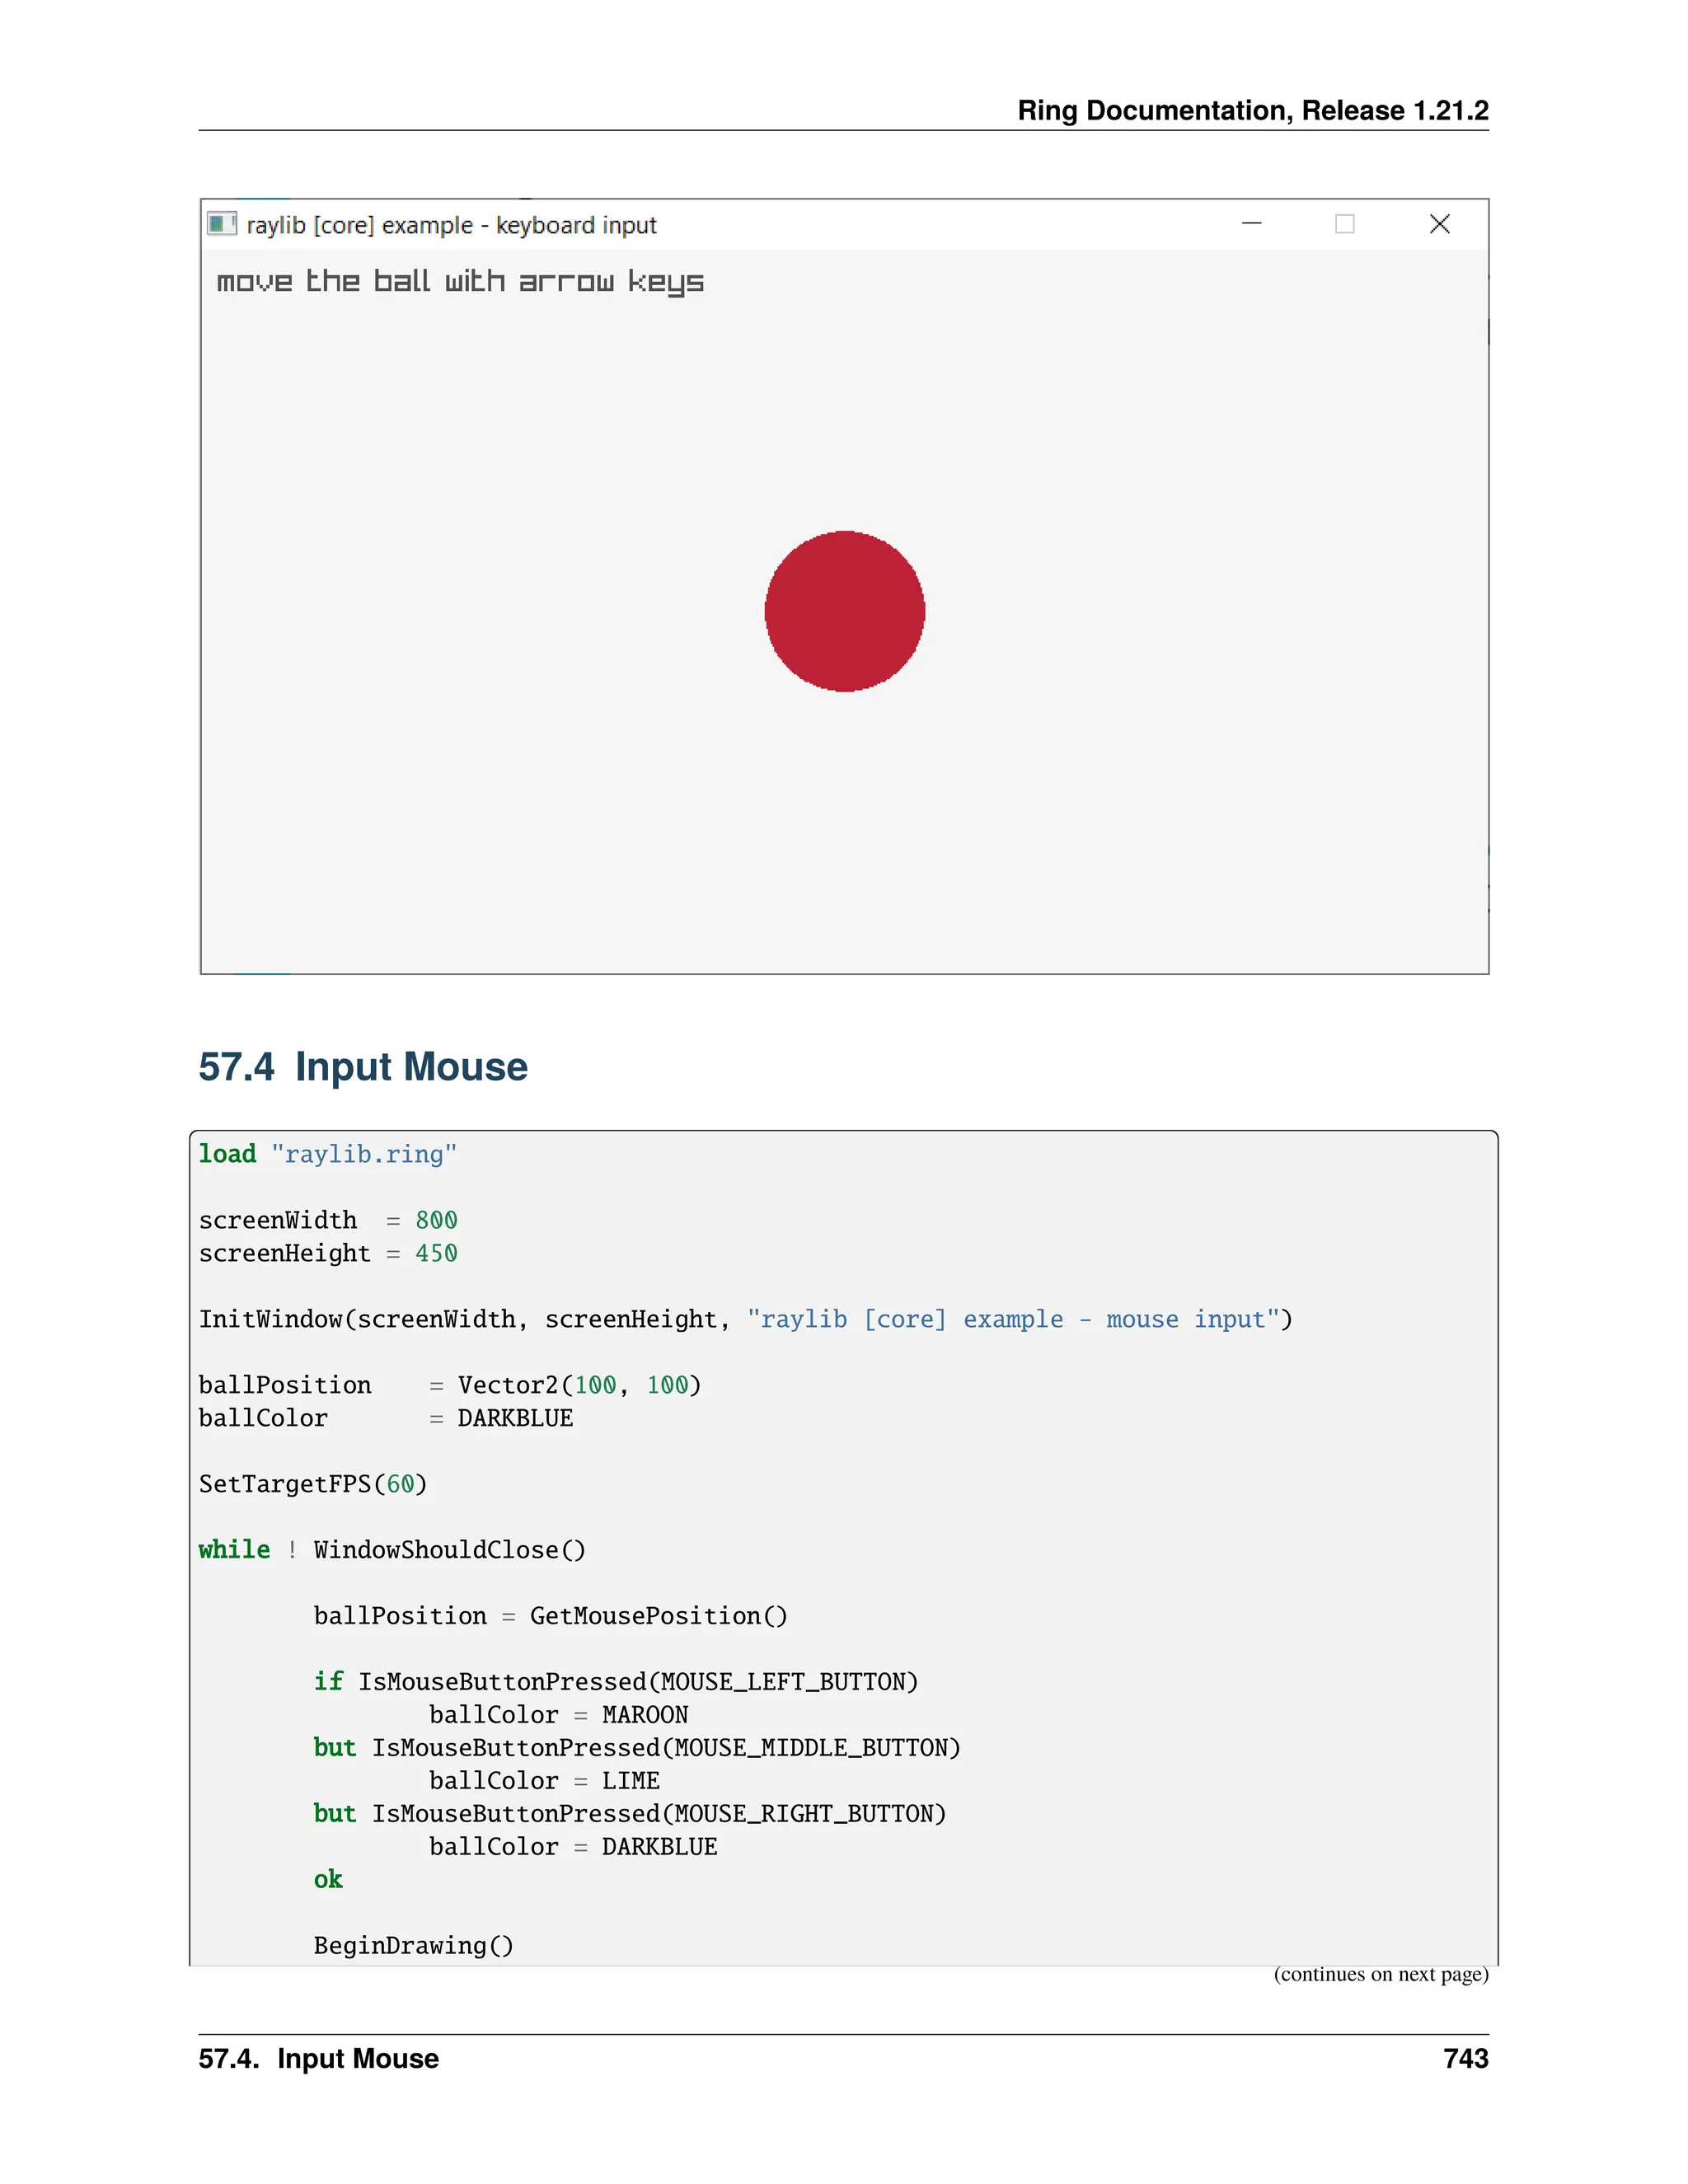The width and height of the screenshot is (1688, 2184).
Task: Maximize the raylib example window
Action: [1345, 224]
